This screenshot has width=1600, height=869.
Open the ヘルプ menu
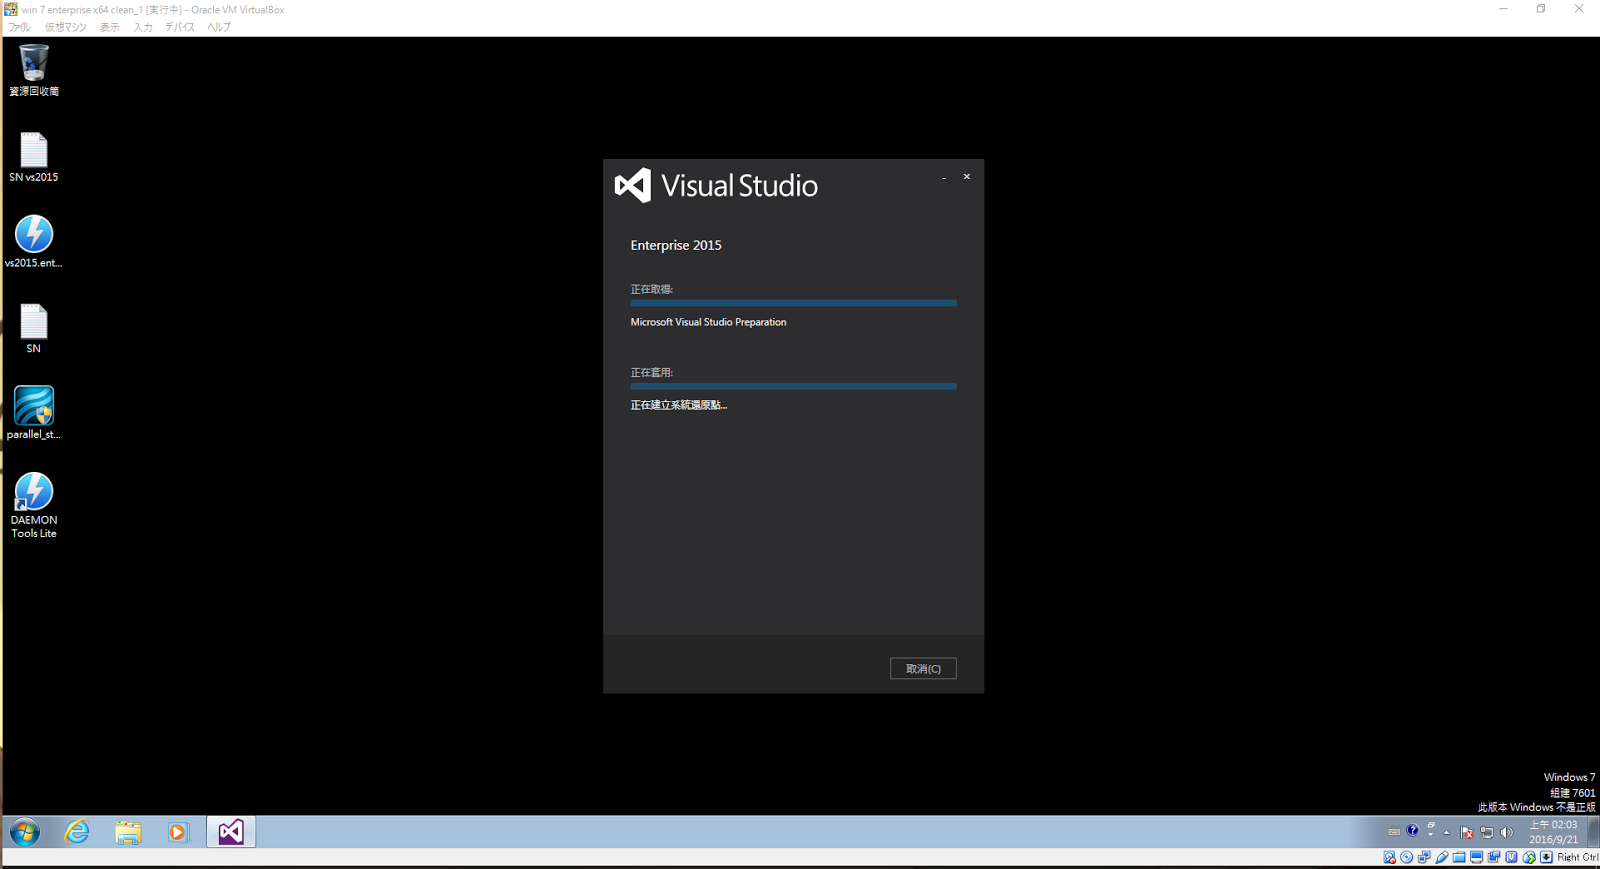(x=219, y=27)
